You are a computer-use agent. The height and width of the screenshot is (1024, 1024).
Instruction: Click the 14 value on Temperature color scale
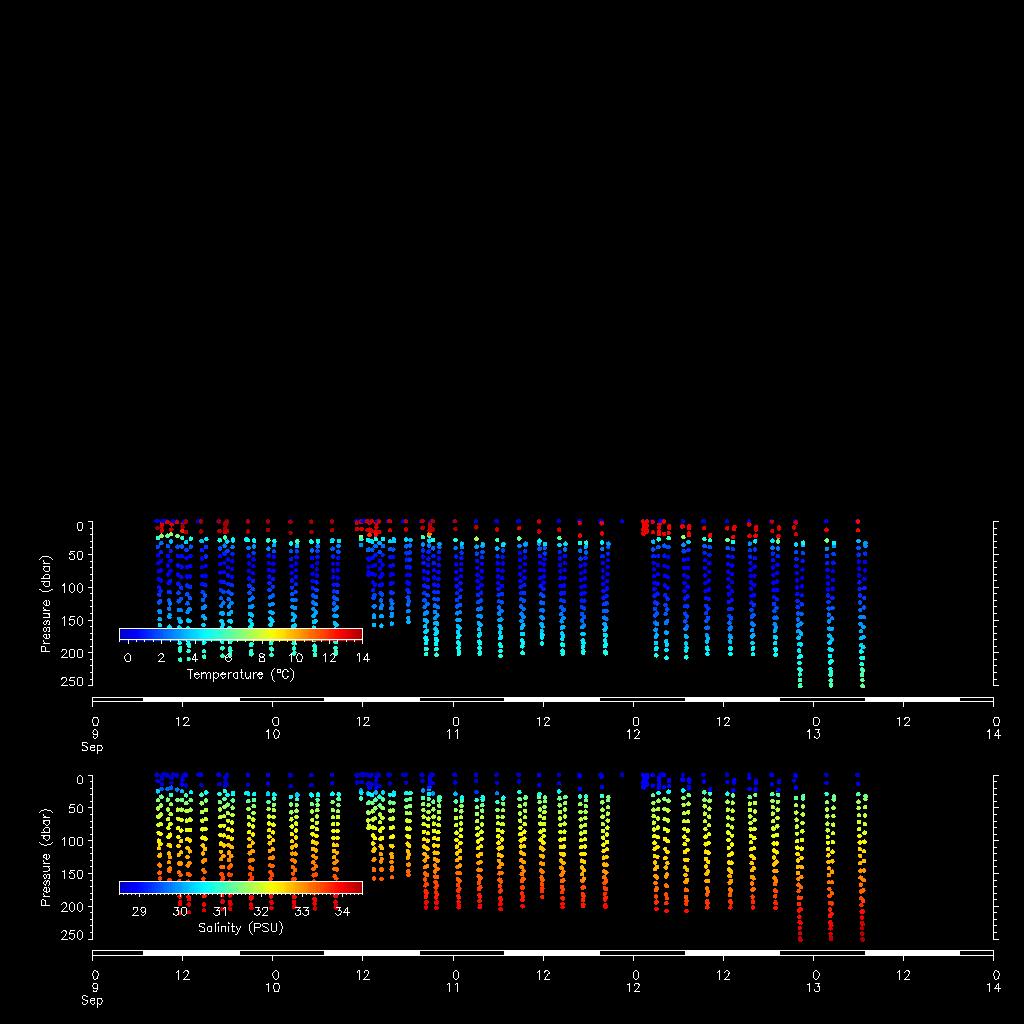[x=363, y=658]
